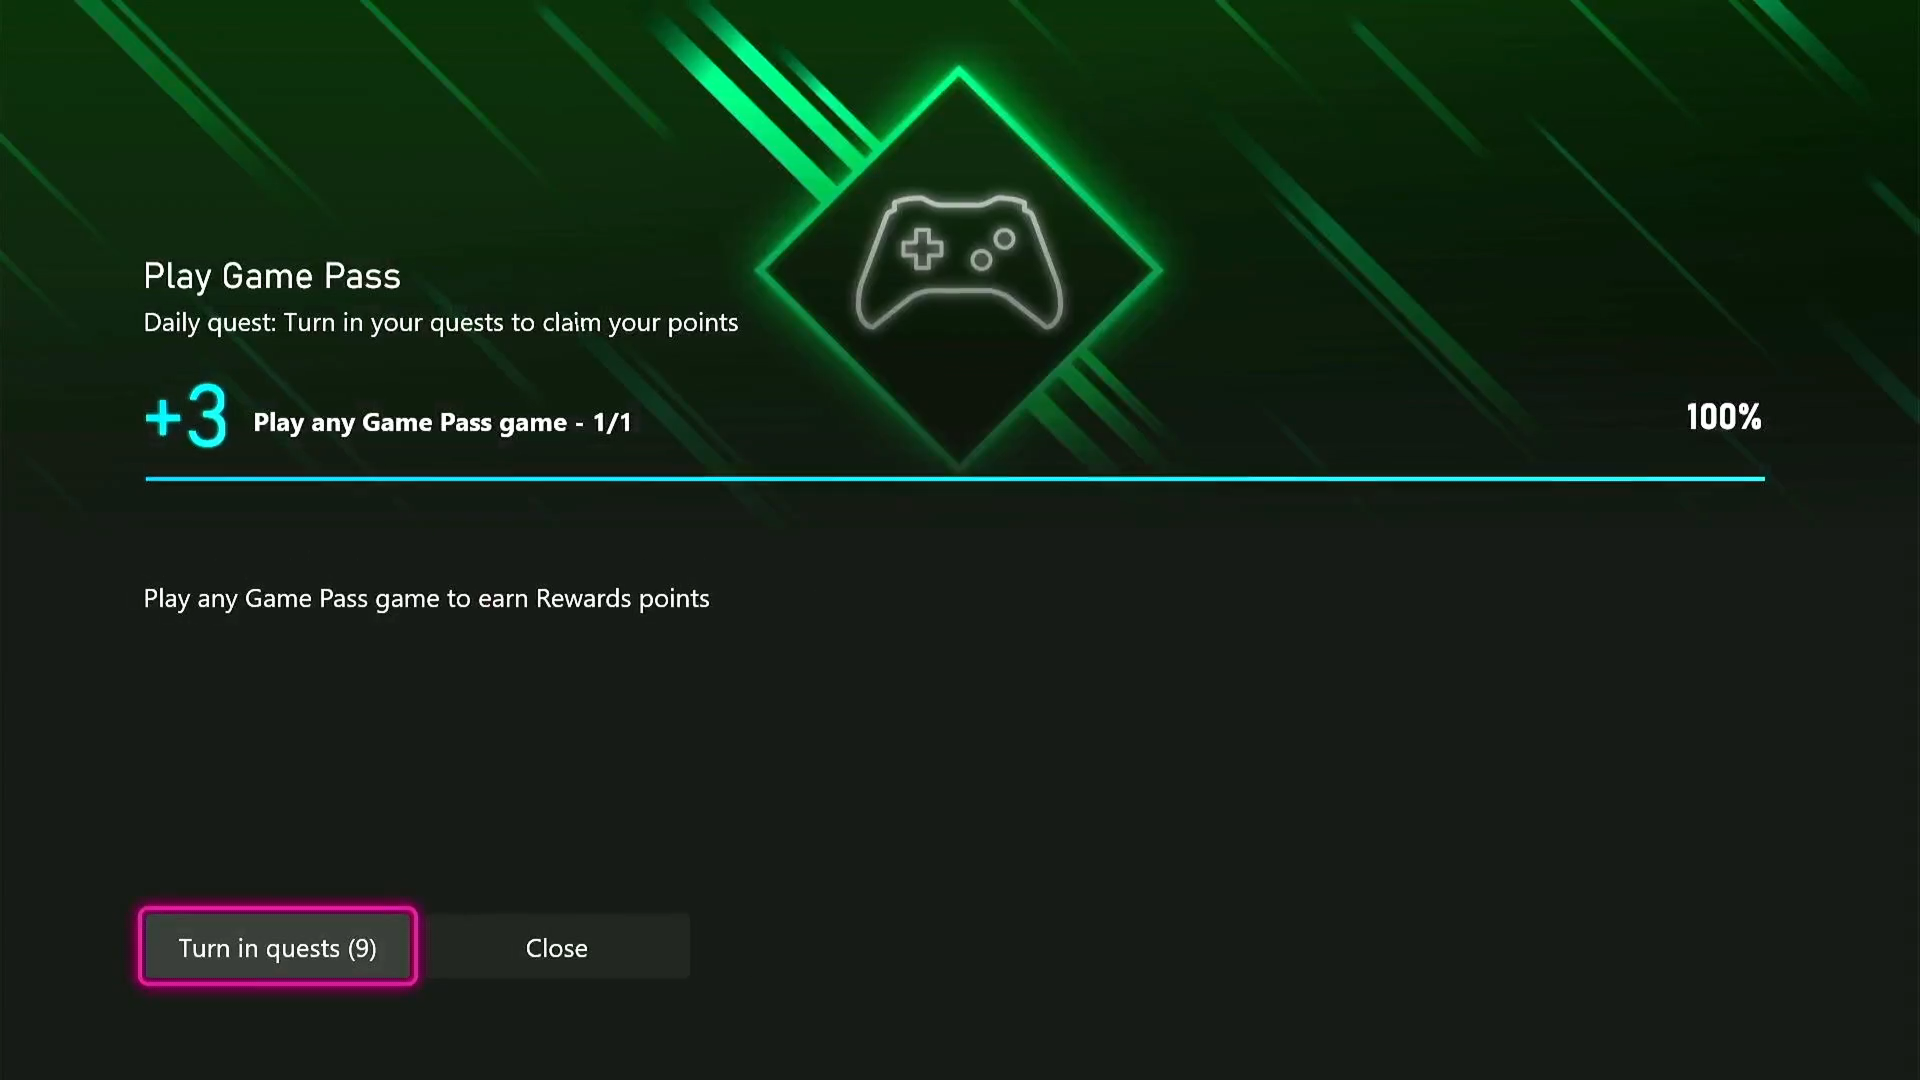
Task: Click the lower circle button on the controller icon
Action: (981, 260)
